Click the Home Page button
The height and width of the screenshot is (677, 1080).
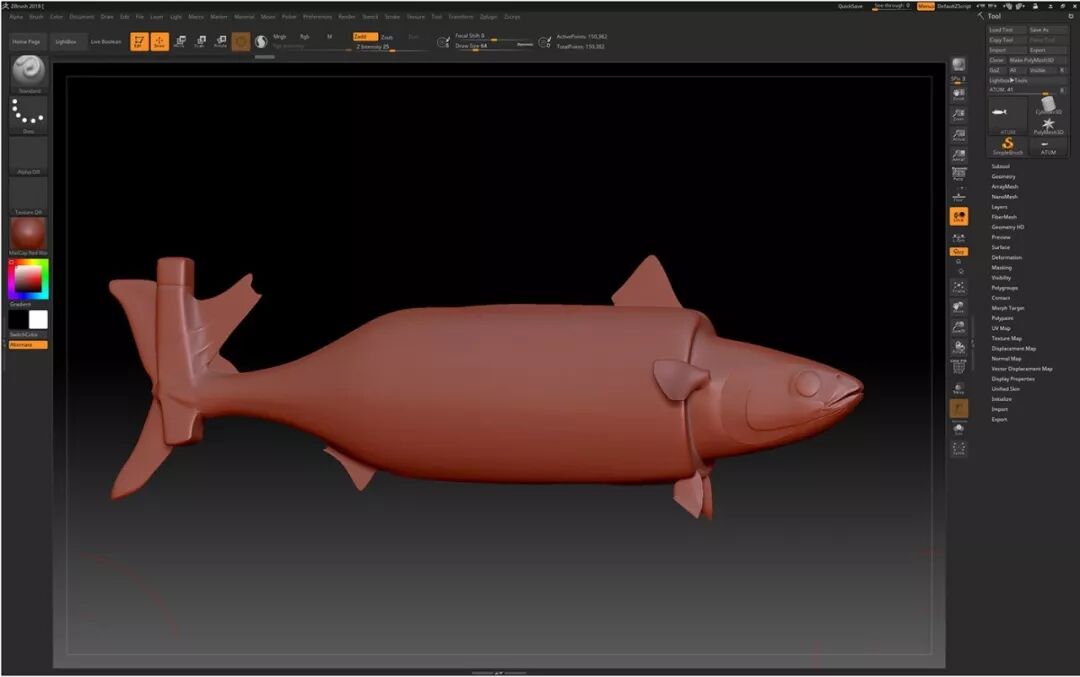[26, 41]
